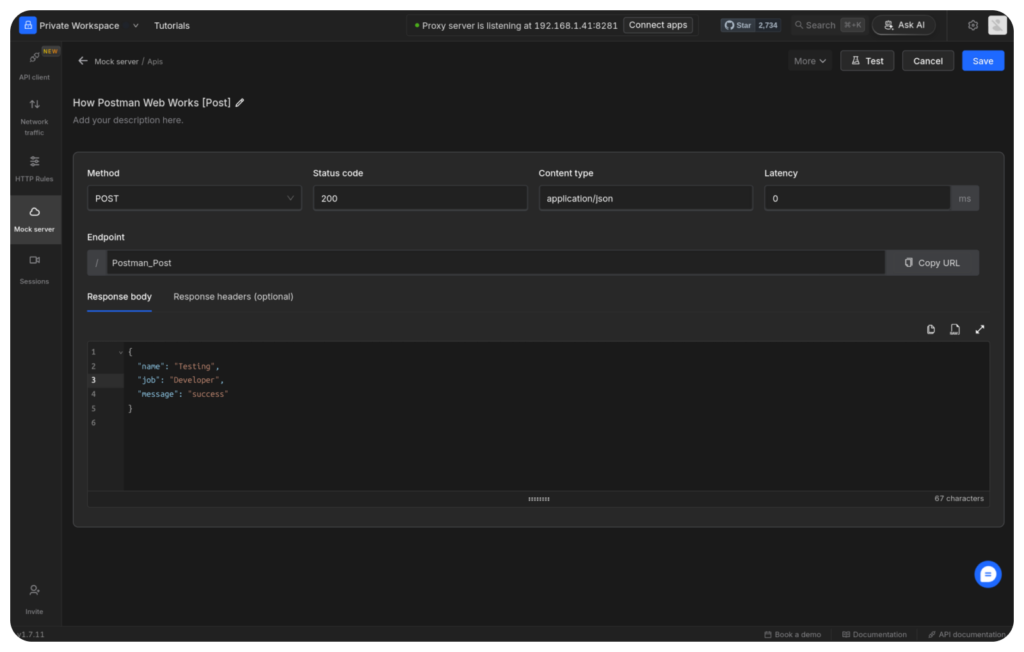
Task: Open the API documentation footer link
Action: pyautogui.click(x=967, y=634)
